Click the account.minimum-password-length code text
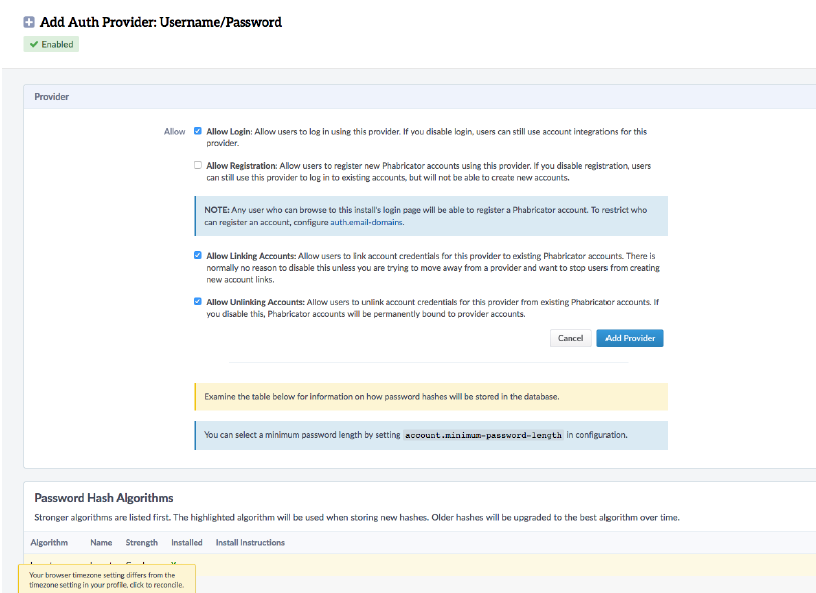Screen dimensions: 816x593 click(483, 435)
